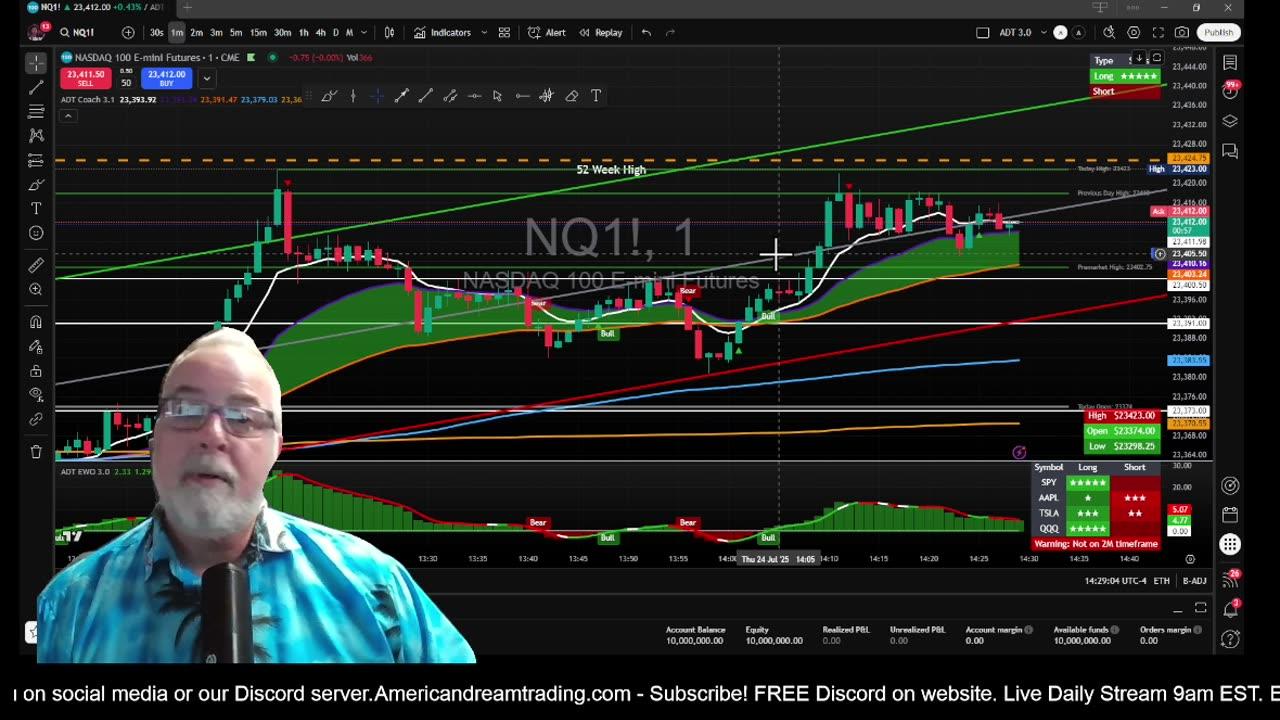Toggle lock all drawings

pyautogui.click(x=36, y=371)
